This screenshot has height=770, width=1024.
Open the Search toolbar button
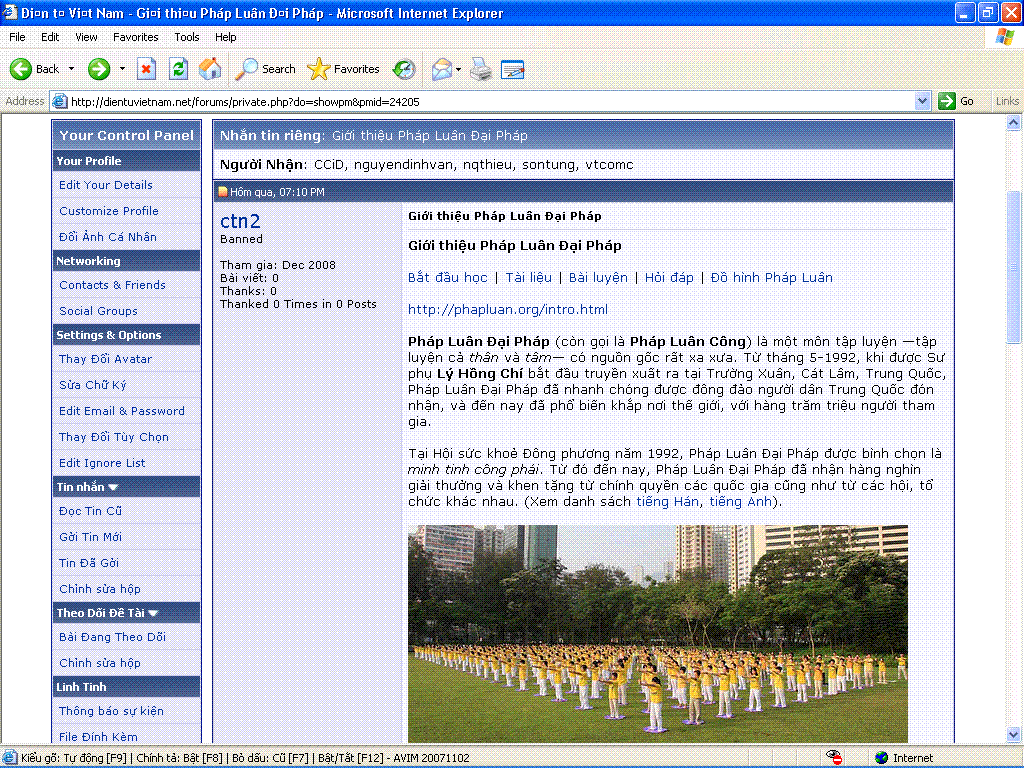click(x=266, y=69)
